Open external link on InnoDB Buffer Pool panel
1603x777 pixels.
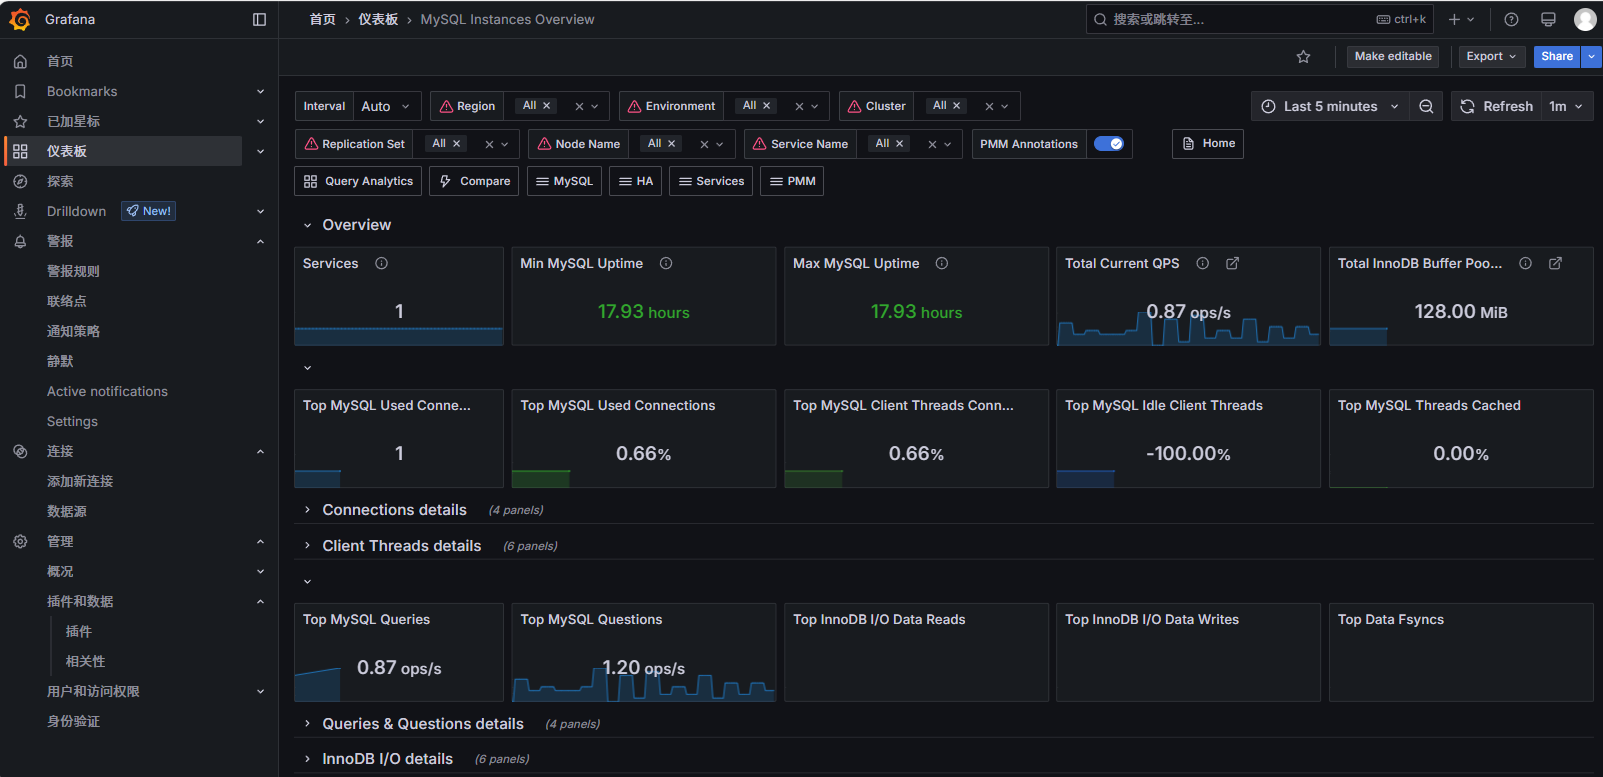pyautogui.click(x=1555, y=263)
